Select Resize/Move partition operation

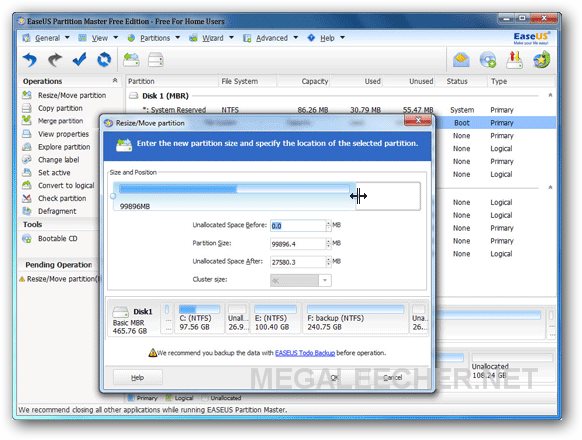coord(72,95)
